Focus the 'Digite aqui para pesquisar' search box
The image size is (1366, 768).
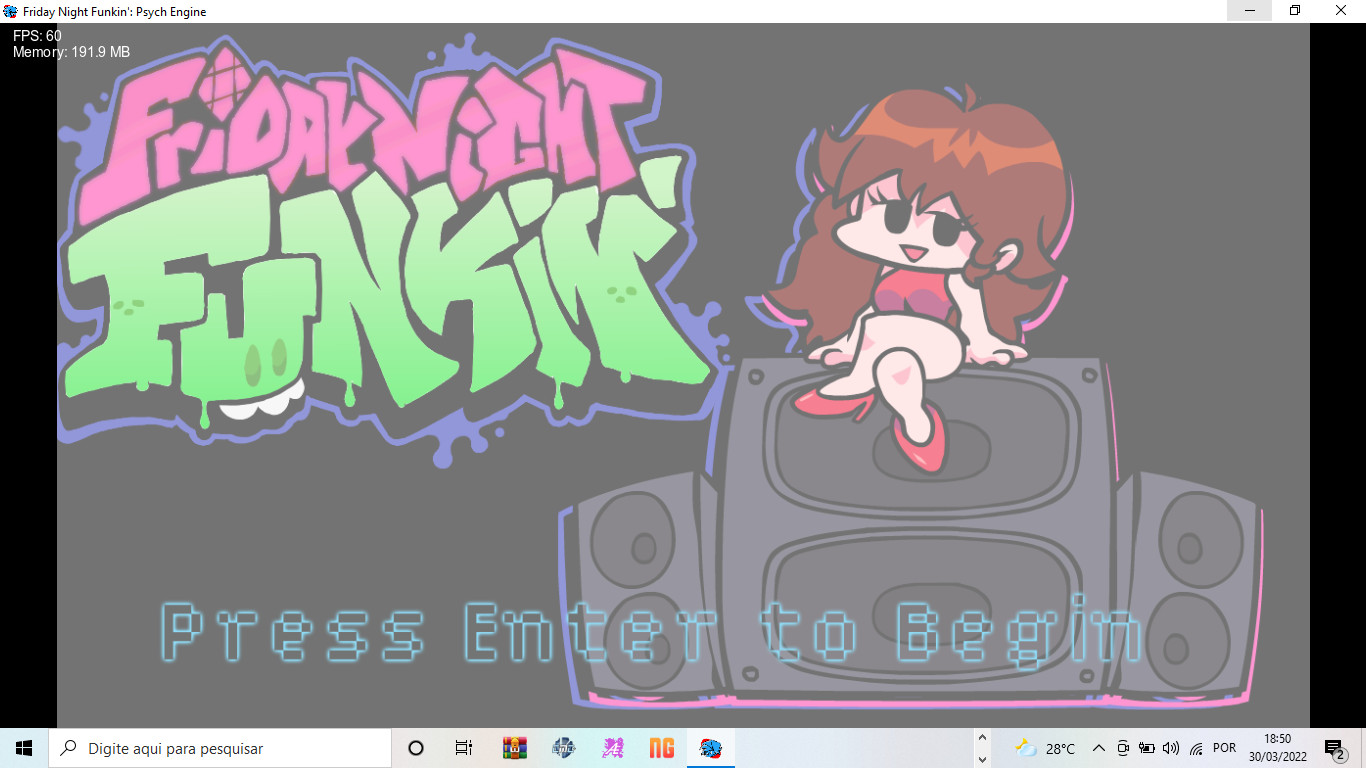[x=220, y=748]
